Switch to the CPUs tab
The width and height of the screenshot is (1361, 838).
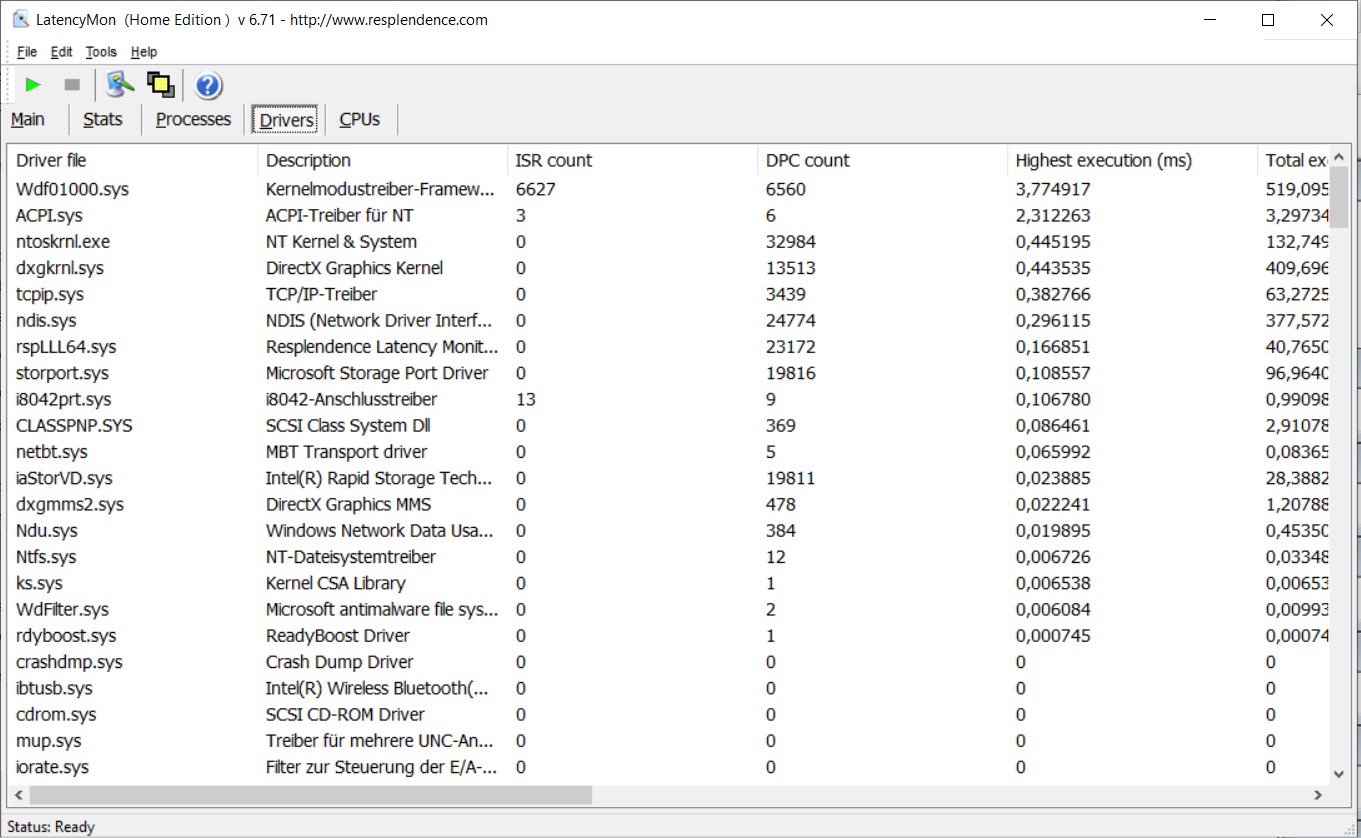click(360, 119)
